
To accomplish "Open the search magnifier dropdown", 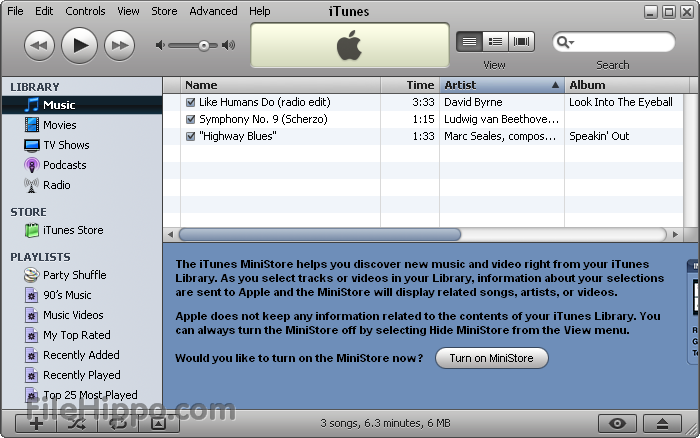I will point(565,42).
